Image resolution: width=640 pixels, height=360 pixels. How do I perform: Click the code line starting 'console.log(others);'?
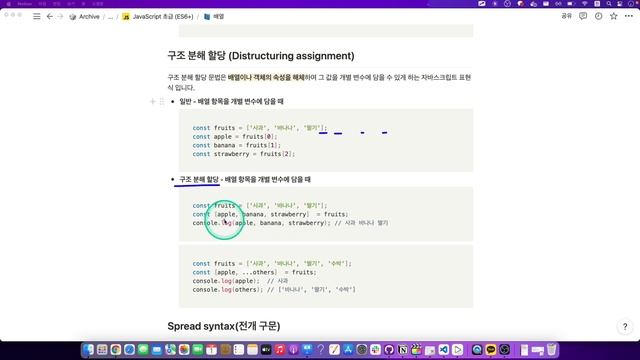click(274, 289)
